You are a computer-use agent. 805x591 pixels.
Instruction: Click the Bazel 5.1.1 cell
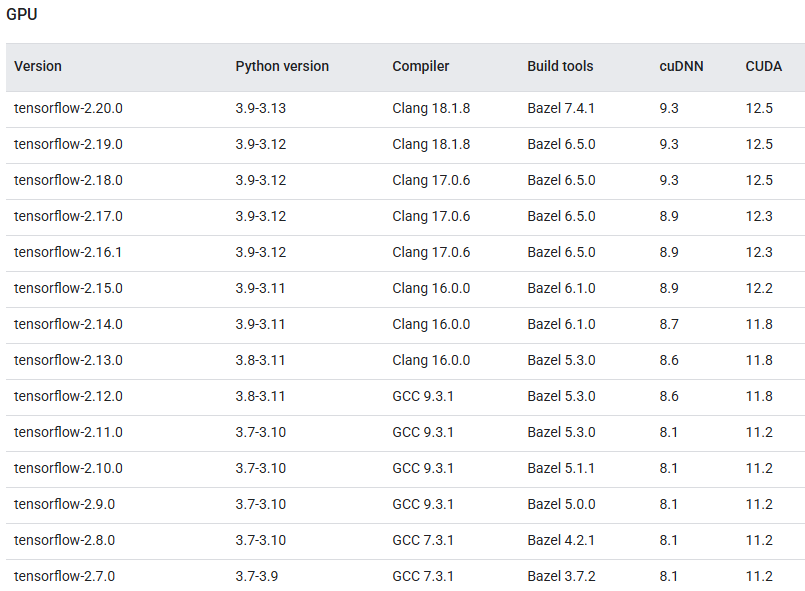coord(561,468)
